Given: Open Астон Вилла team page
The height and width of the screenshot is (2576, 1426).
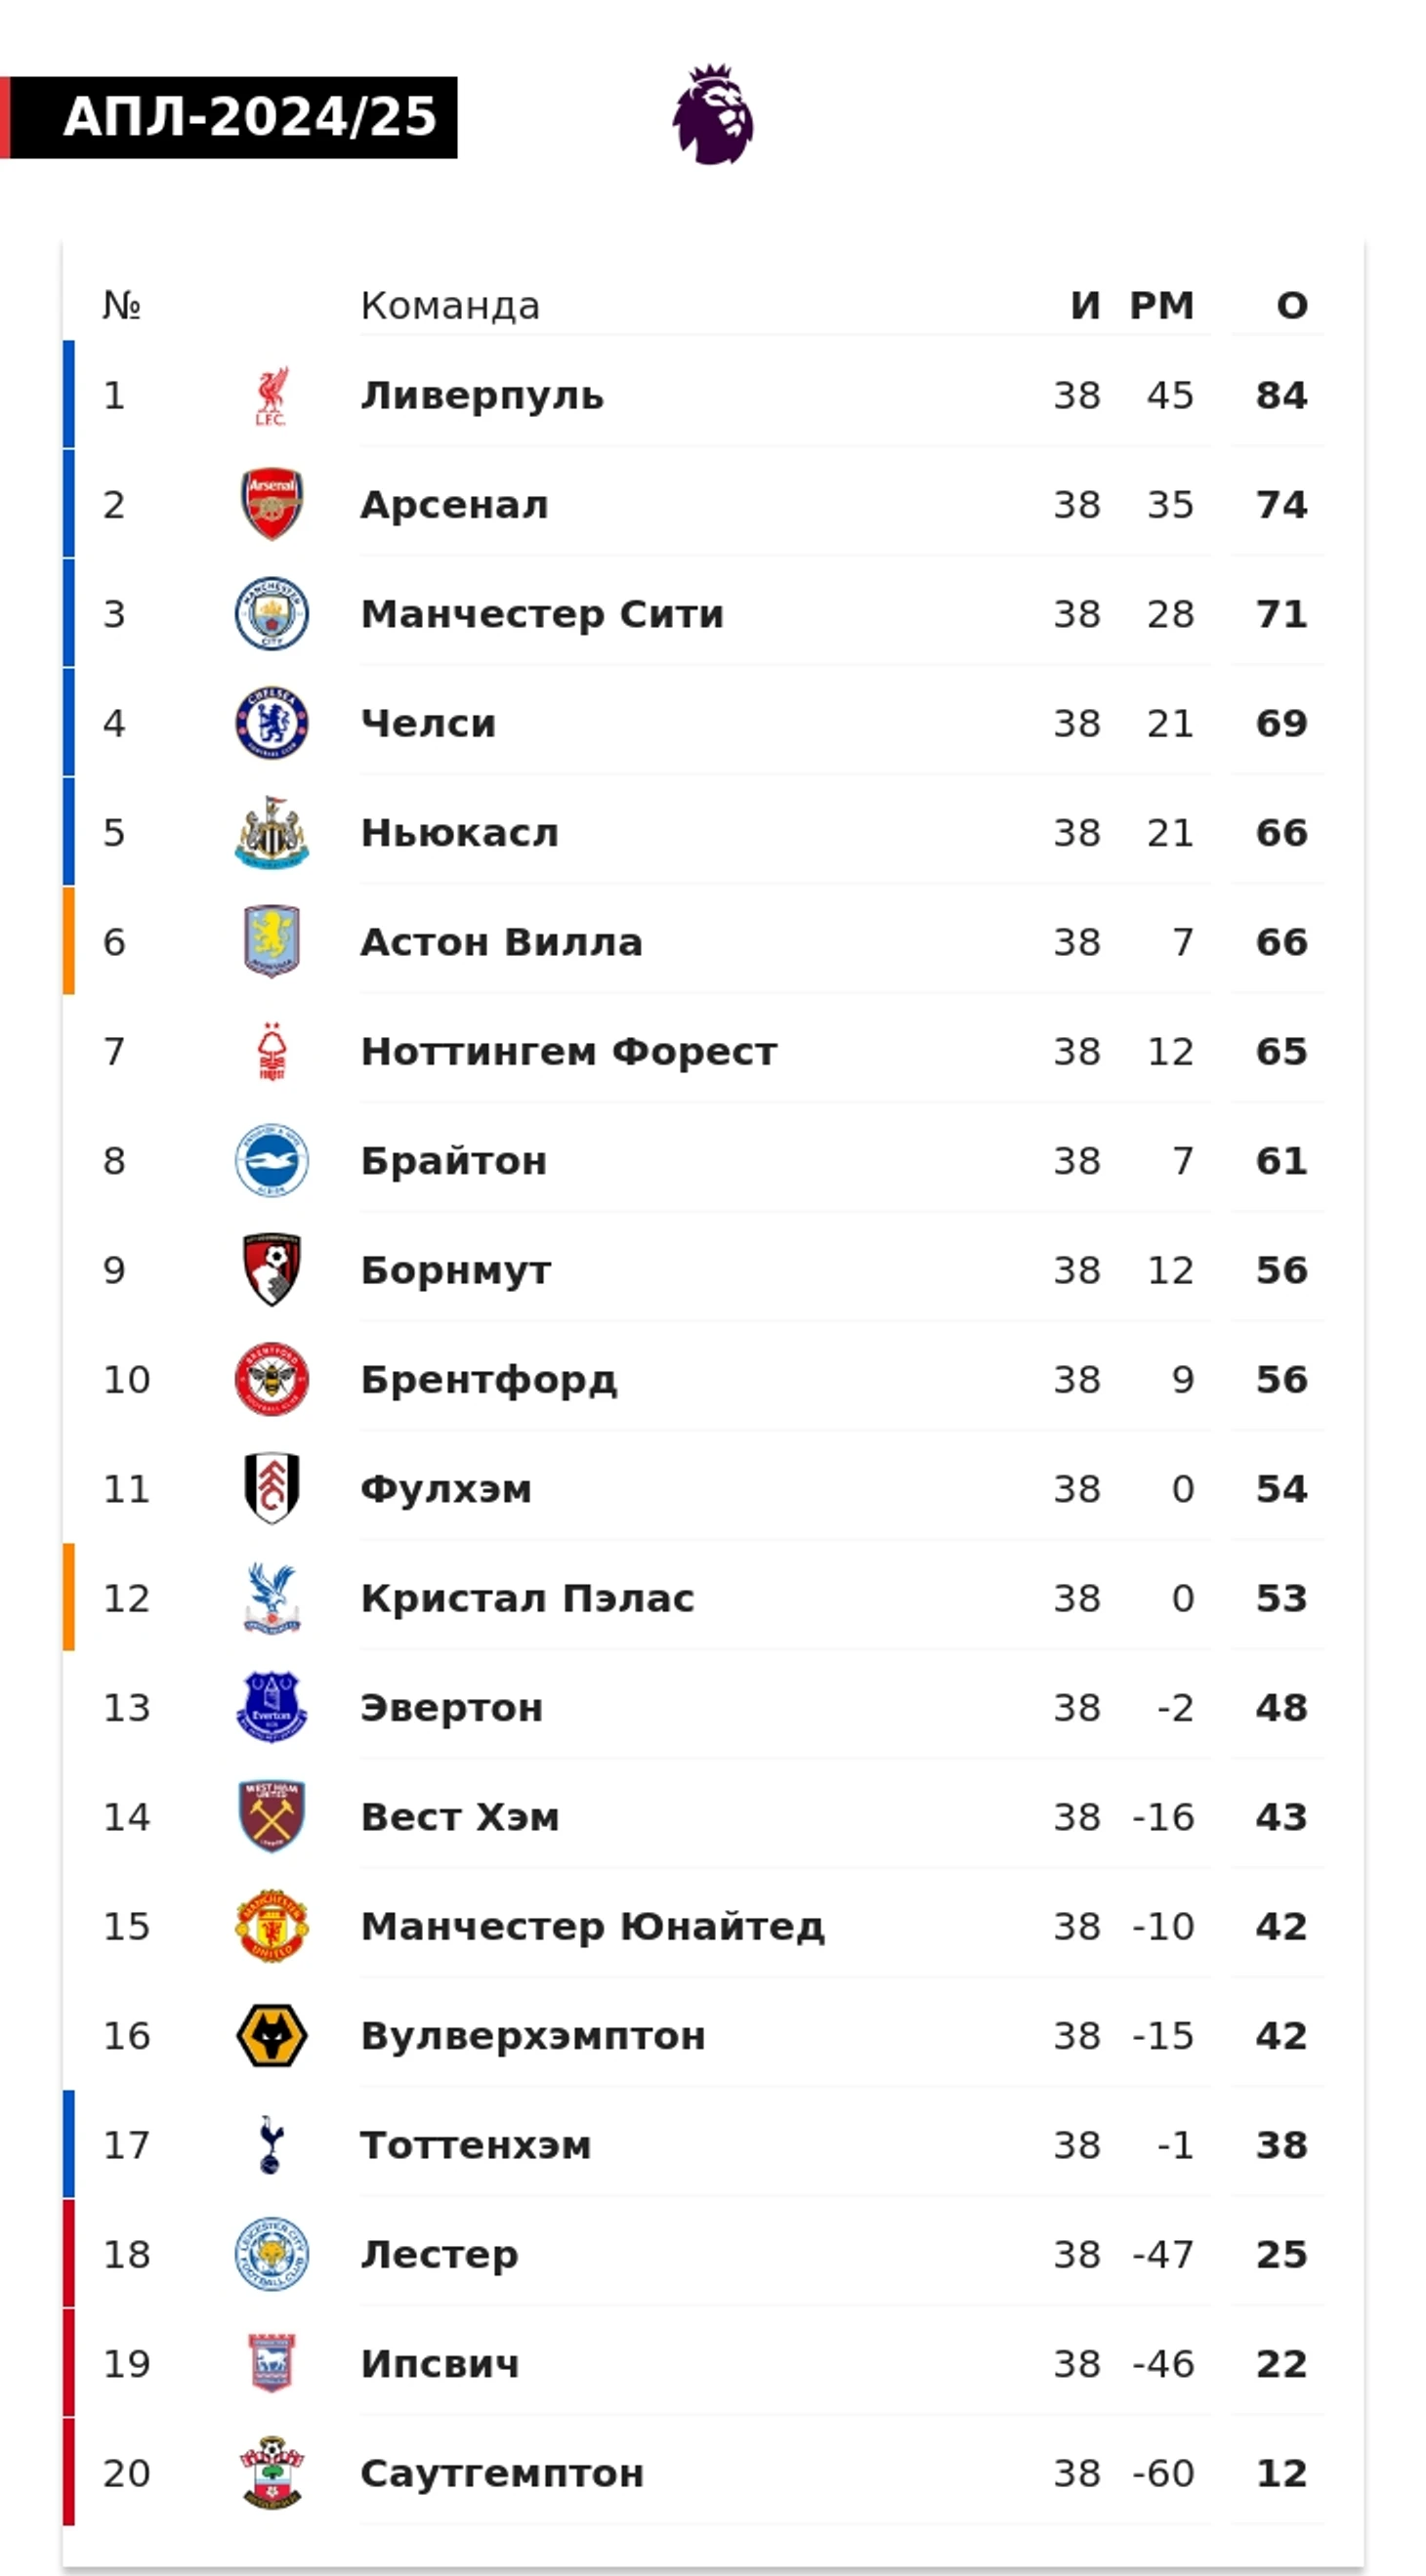Looking at the screenshot, I should [x=502, y=942].
